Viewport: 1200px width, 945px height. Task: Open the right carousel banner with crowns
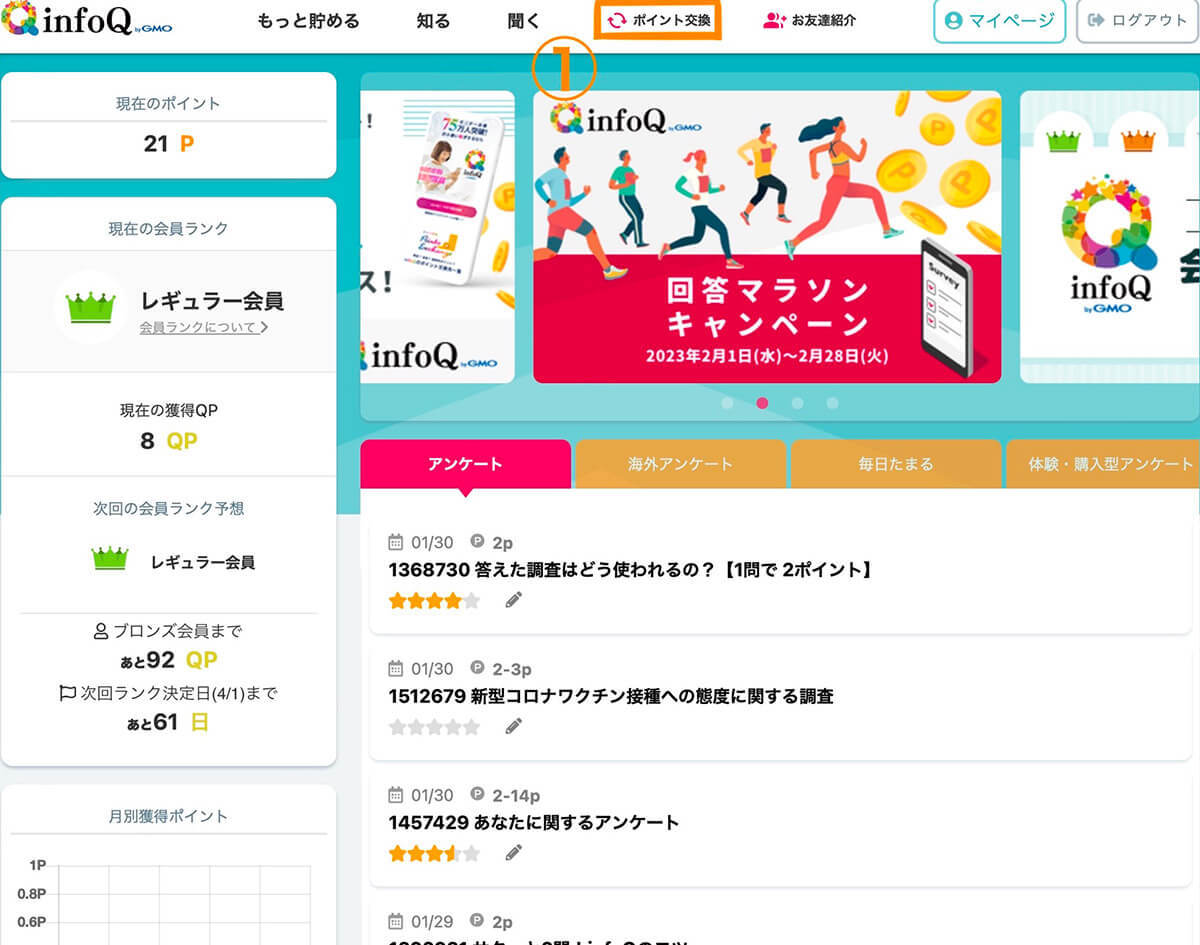click(x=1110, y=237)
